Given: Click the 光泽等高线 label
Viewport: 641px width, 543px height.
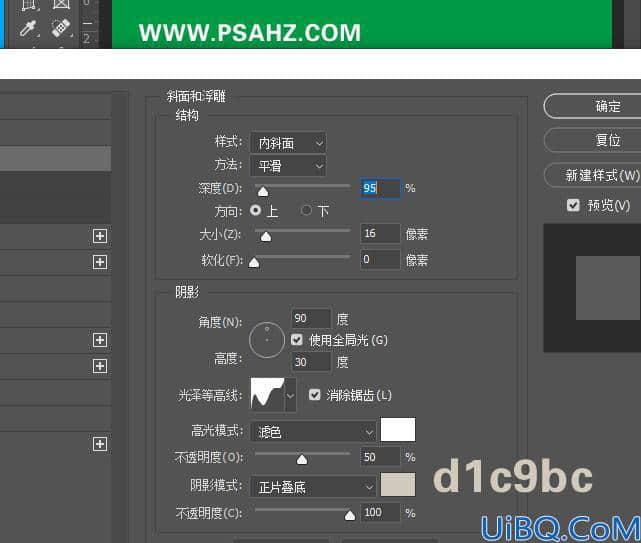Looking at the screenshot, I should [x=210, y=395].
